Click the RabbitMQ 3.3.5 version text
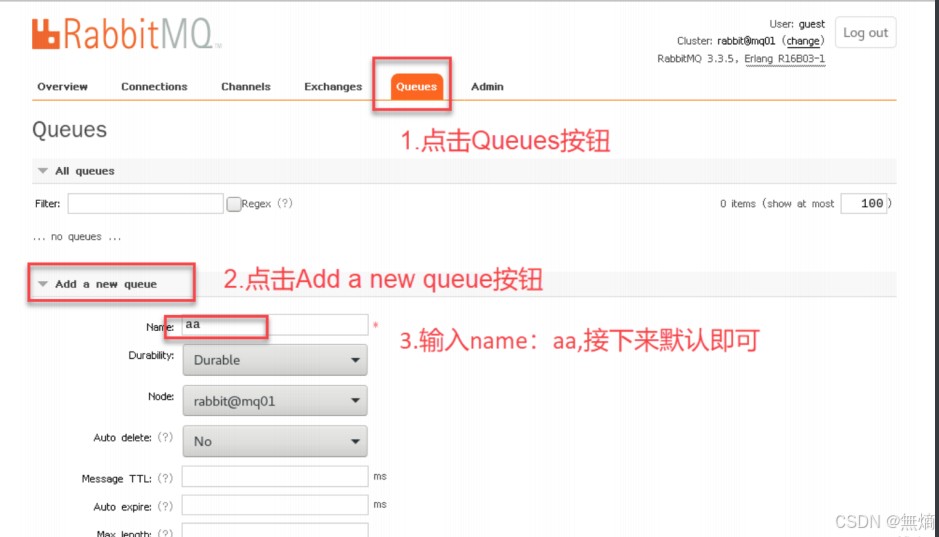 [x=697, y=59]
